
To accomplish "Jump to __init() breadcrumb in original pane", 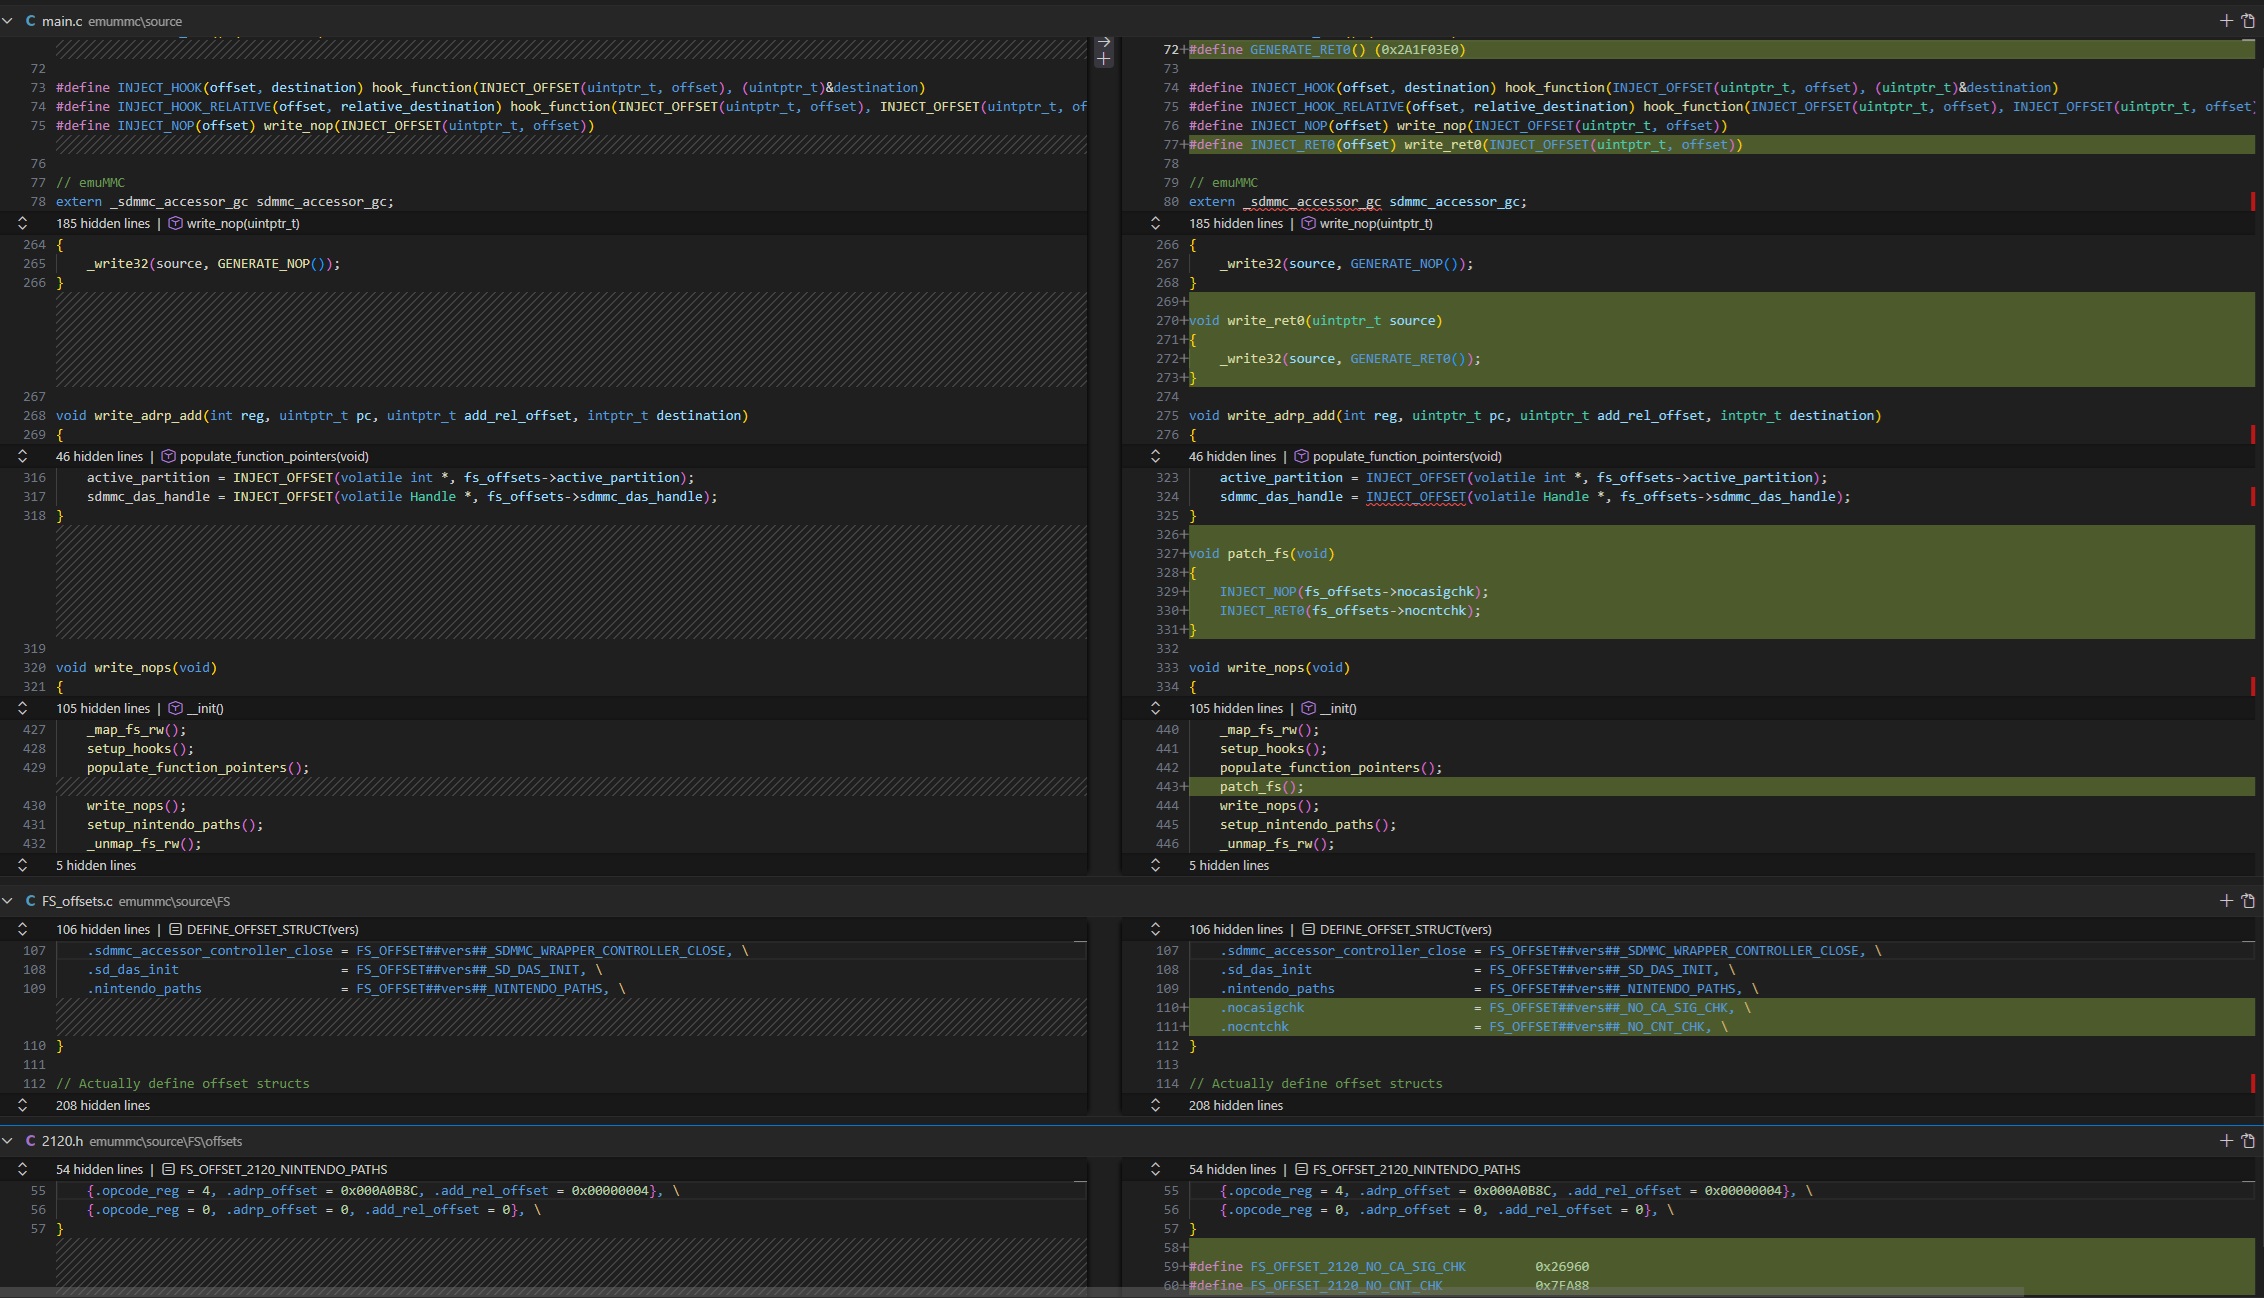I will 205,708.
